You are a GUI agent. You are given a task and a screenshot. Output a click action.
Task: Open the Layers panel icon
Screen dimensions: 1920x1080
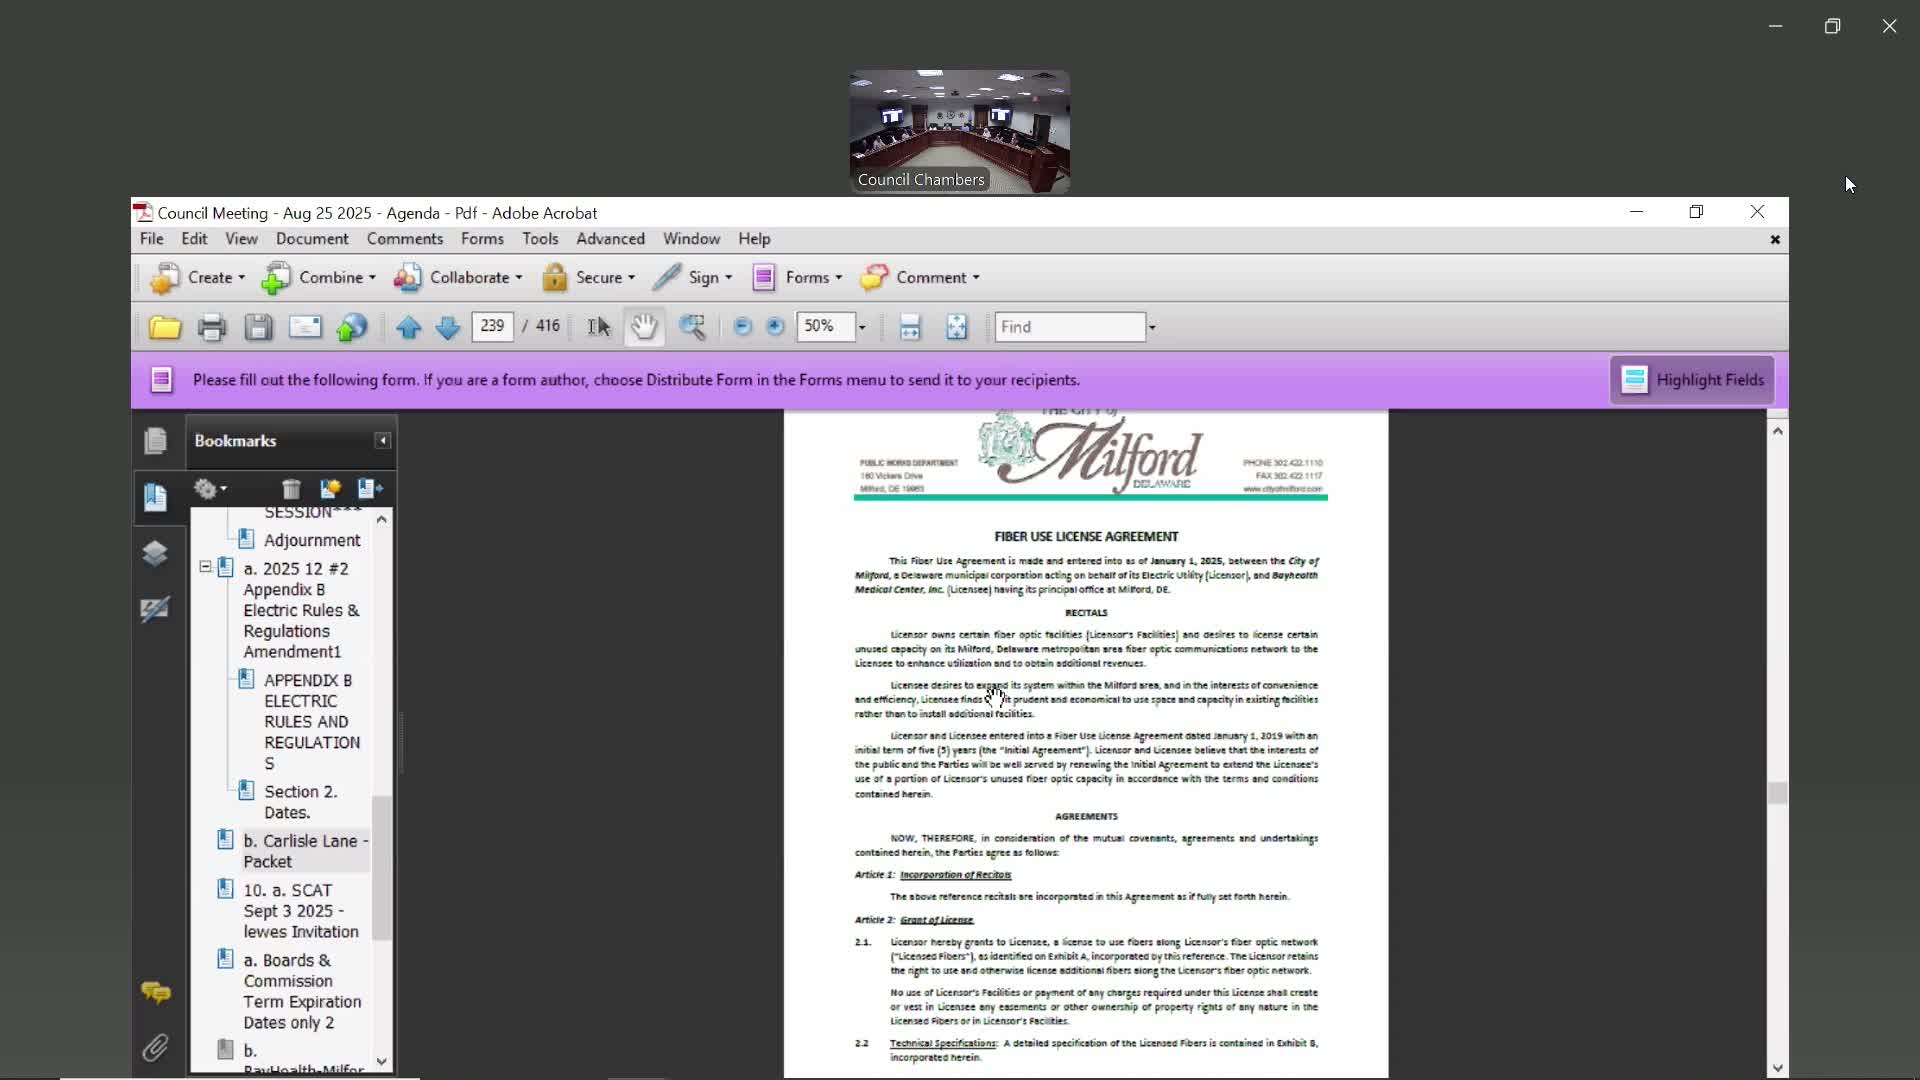click(x=155, y=554)
